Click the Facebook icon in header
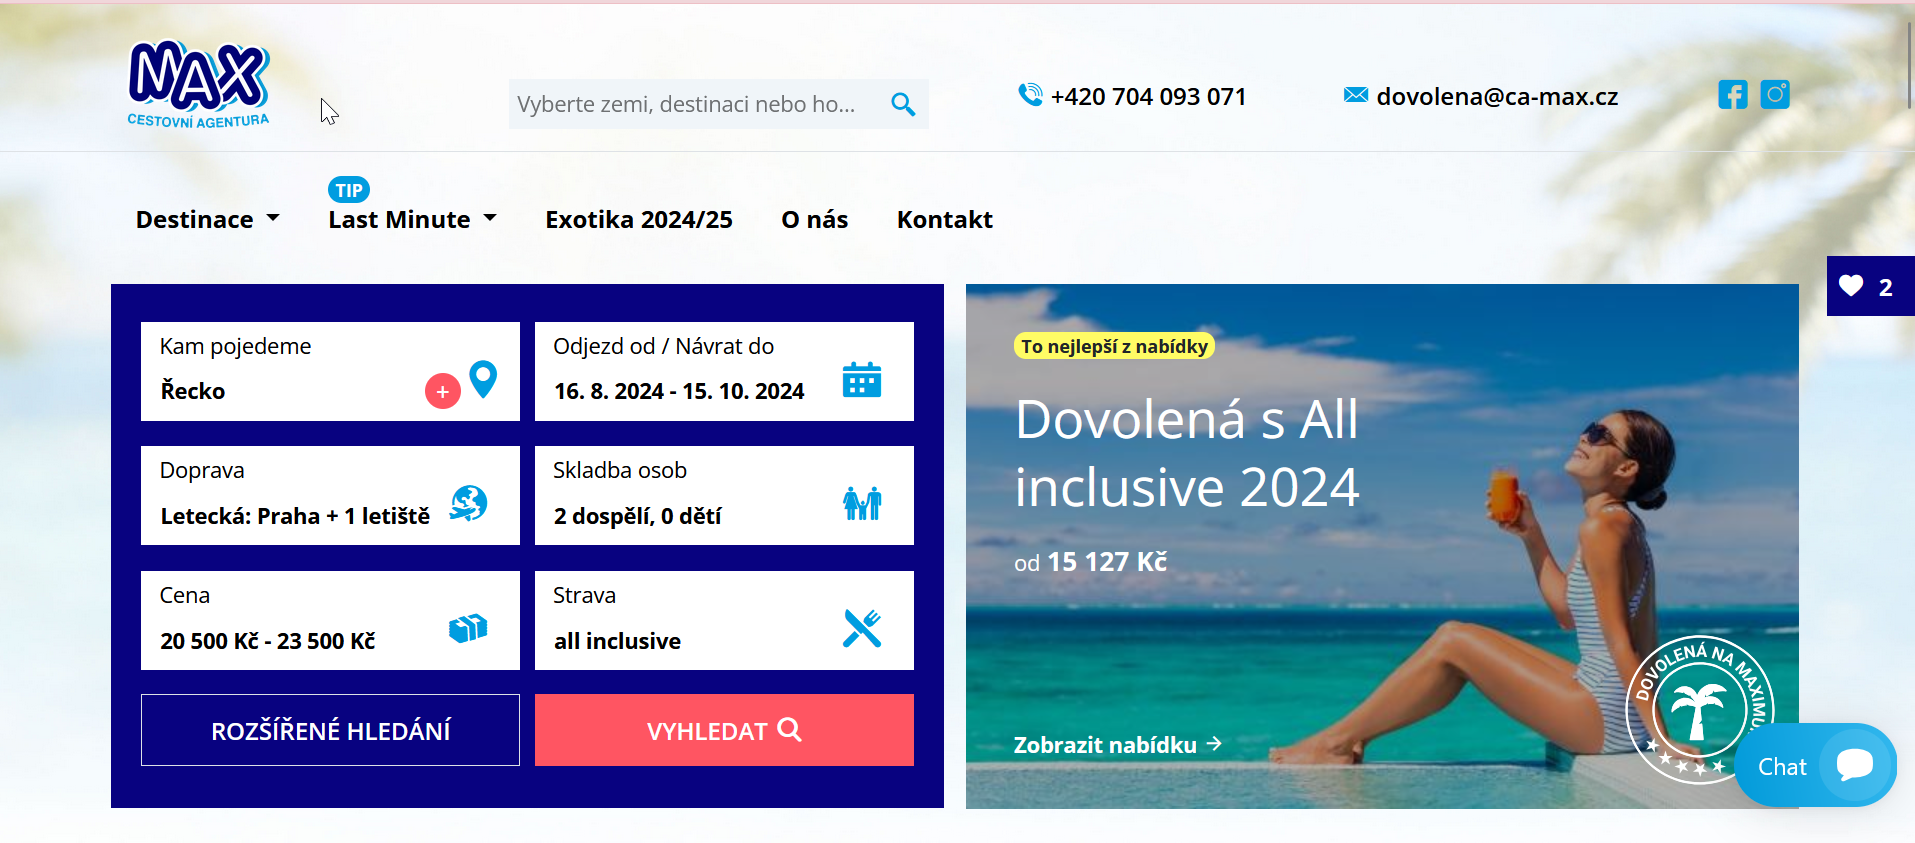This screenshot has height=843, width=1915. click(1732, 95)
